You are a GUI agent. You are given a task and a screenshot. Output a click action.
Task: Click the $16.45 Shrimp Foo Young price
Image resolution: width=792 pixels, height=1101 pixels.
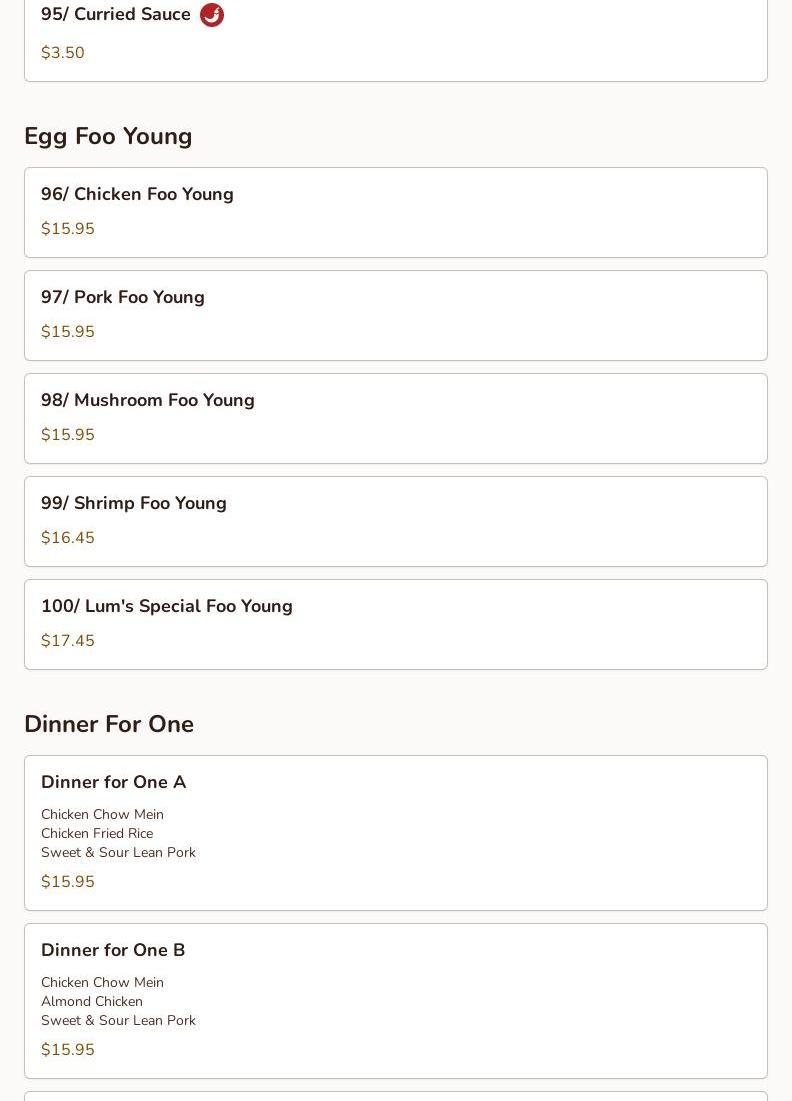pyautogui.click(x=68, y=538)
